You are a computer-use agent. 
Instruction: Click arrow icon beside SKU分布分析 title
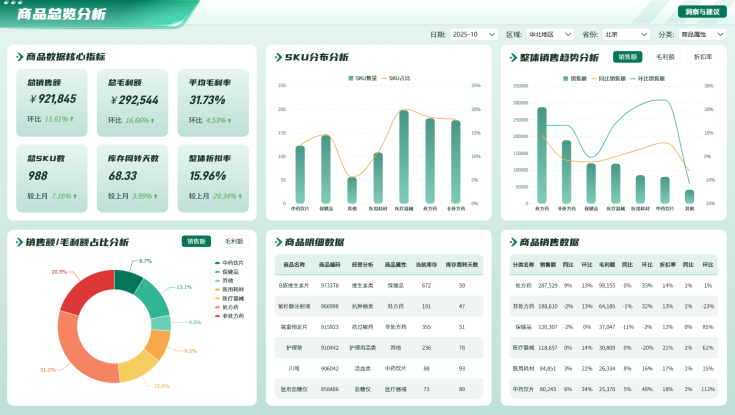tap(277, 57)
